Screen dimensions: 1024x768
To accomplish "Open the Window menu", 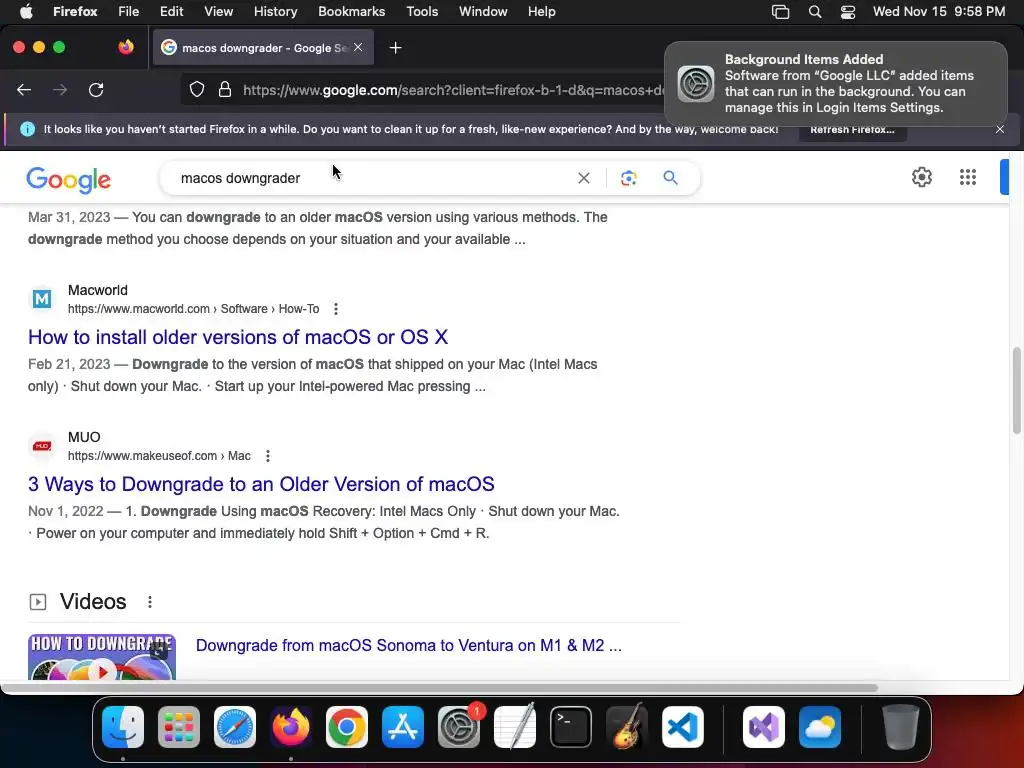I will coord(483,12).
